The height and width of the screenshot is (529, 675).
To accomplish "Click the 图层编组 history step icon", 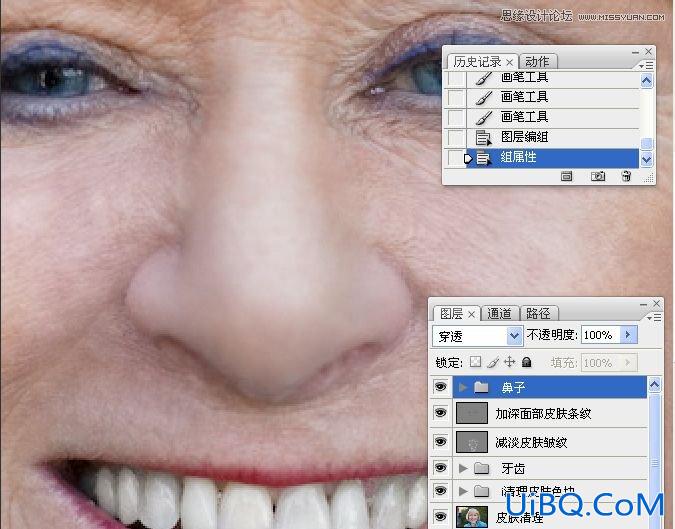I will [x=483, y=138].
